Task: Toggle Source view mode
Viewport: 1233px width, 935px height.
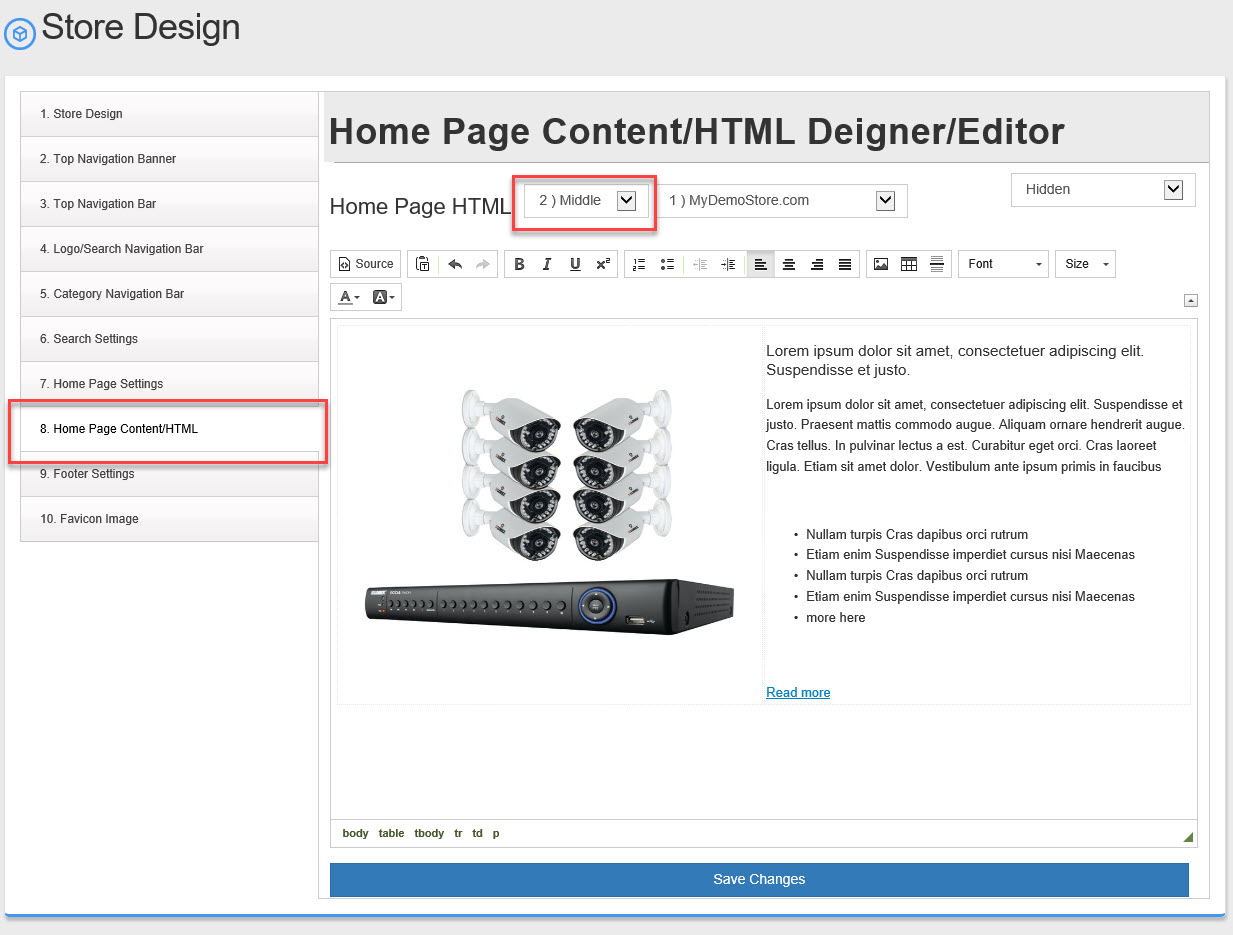Action: click(365, 264)
